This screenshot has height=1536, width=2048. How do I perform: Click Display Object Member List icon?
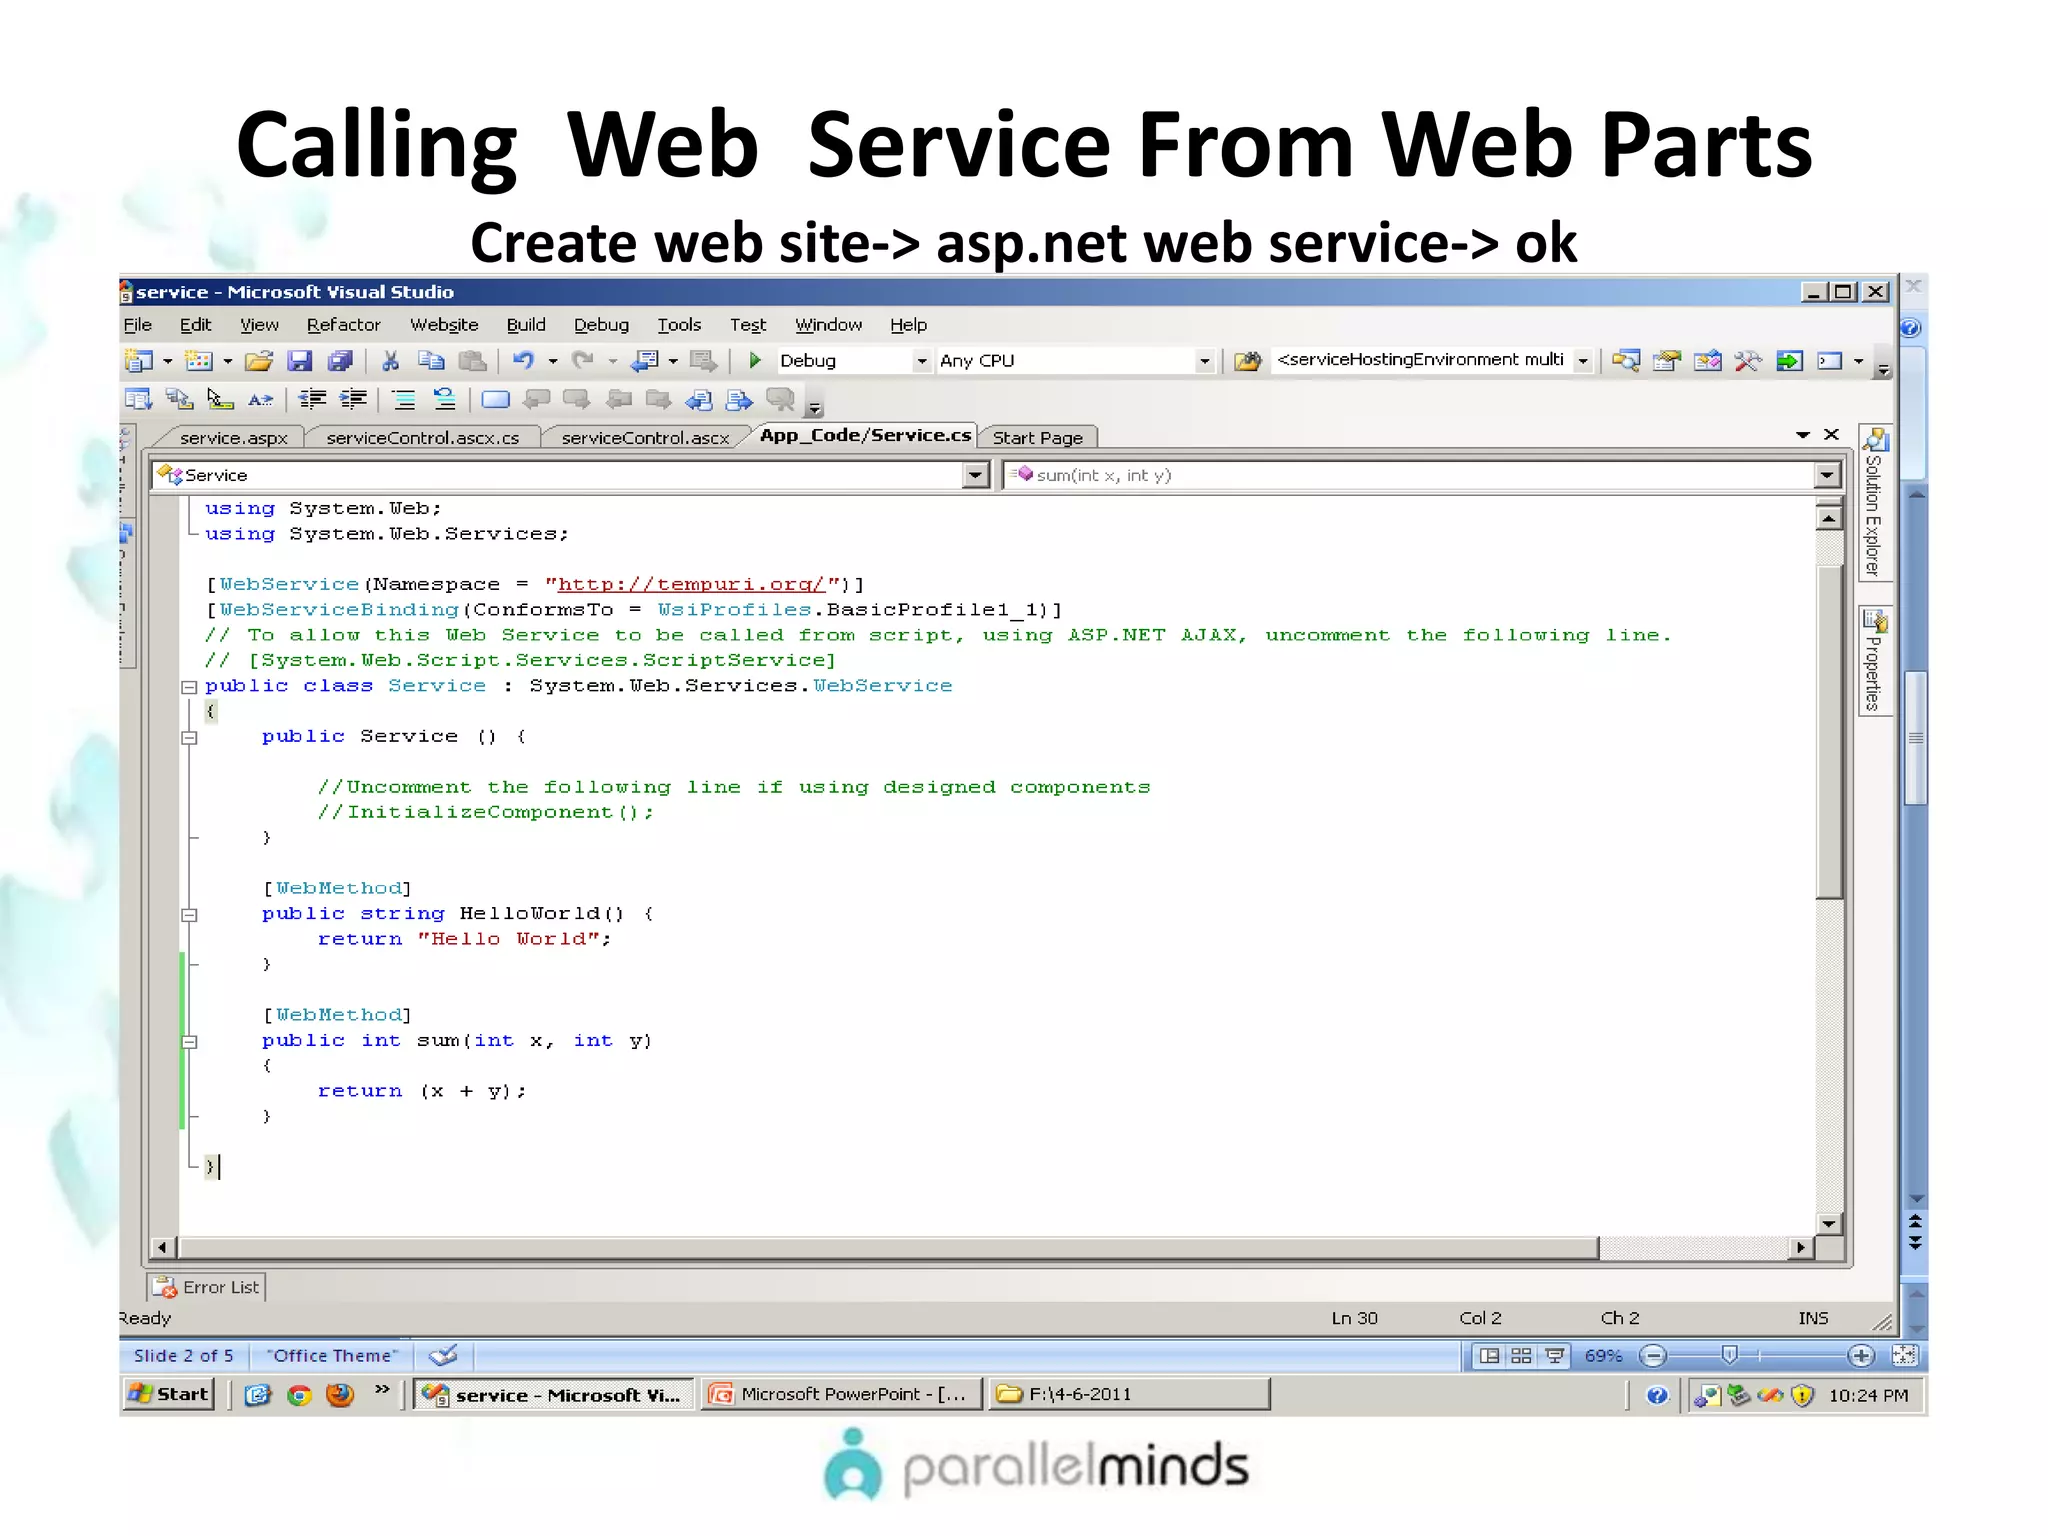point(138,400)
